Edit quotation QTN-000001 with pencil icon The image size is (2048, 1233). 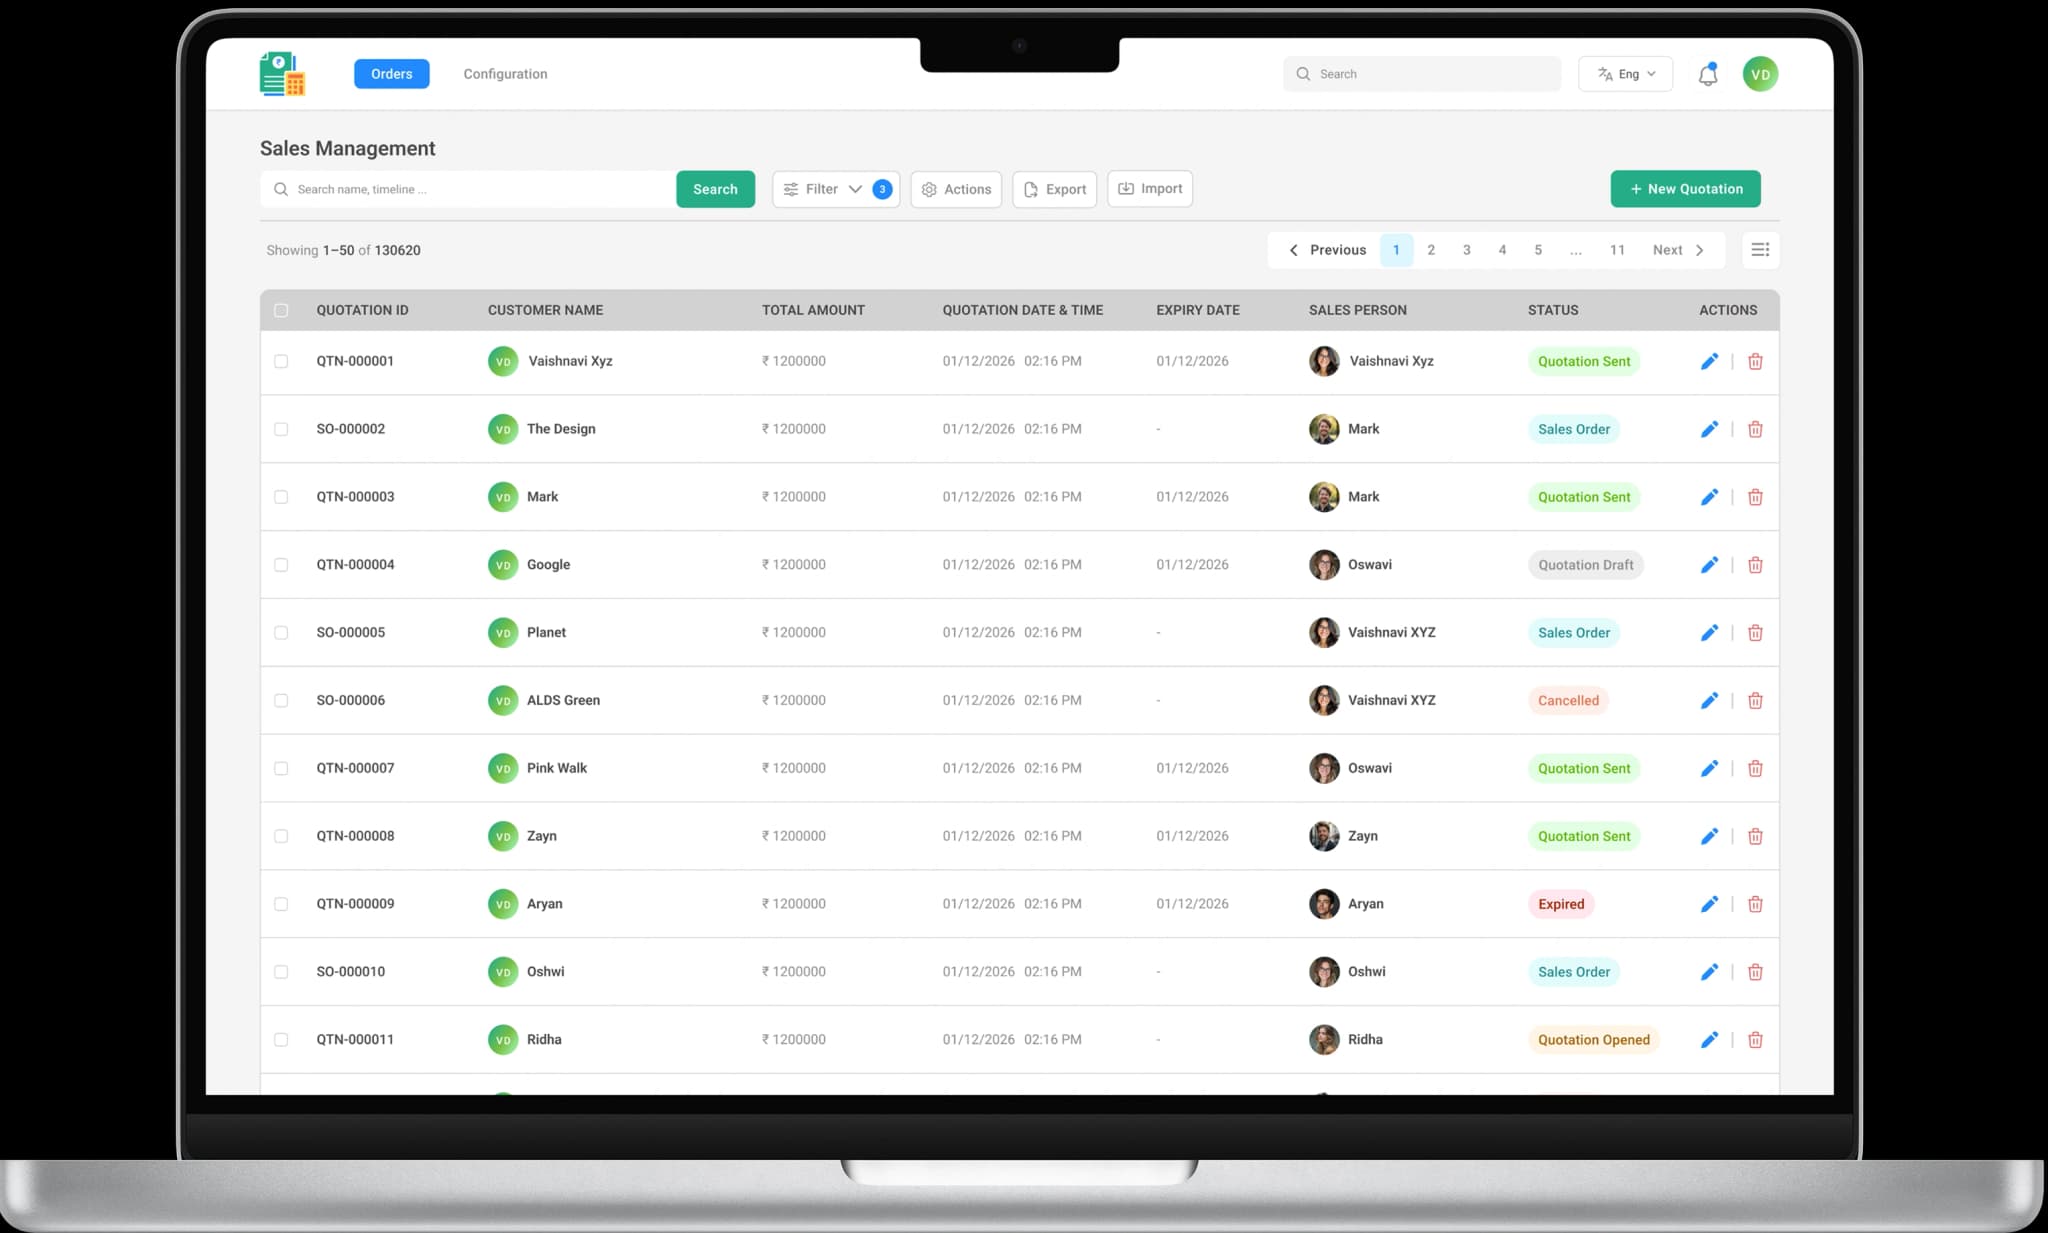(1709, 361)
